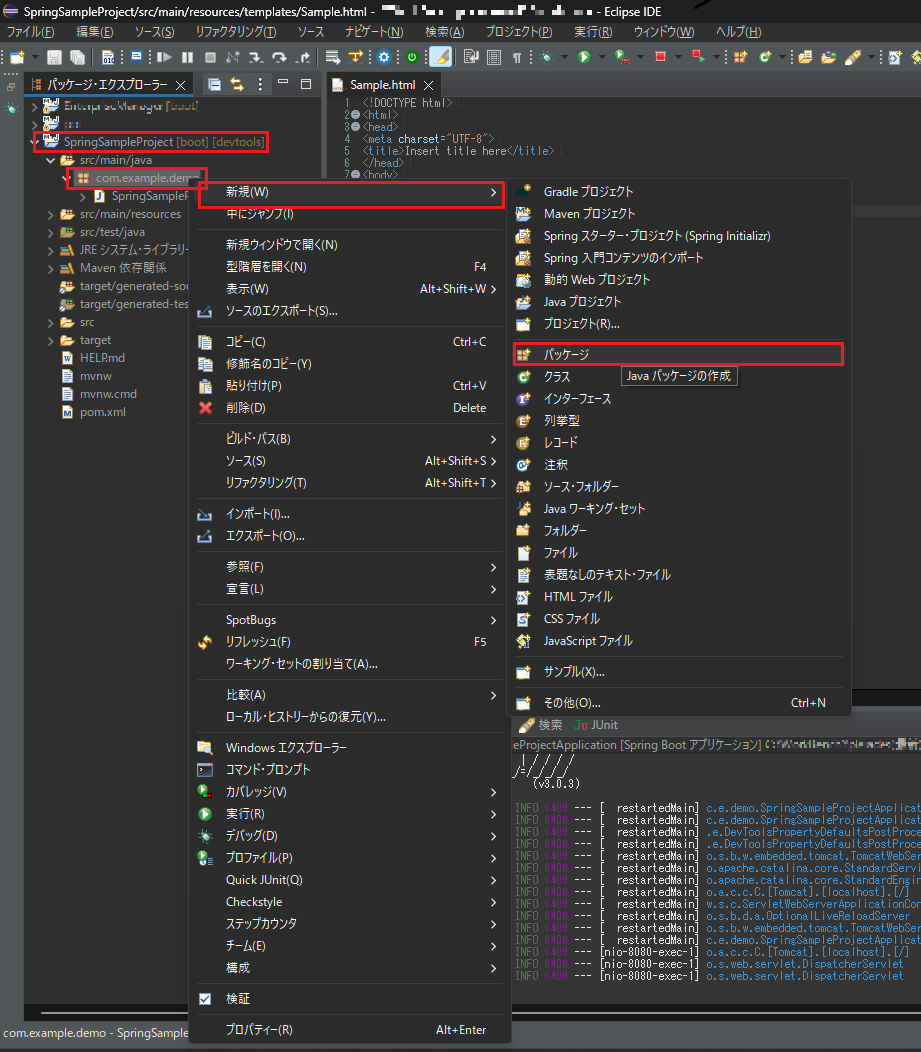Viewport: 921px width, 1052px height.
Task: Collapse the SpringSampleProject tree node
Action: pyautogui.click(x=34, y=142)
